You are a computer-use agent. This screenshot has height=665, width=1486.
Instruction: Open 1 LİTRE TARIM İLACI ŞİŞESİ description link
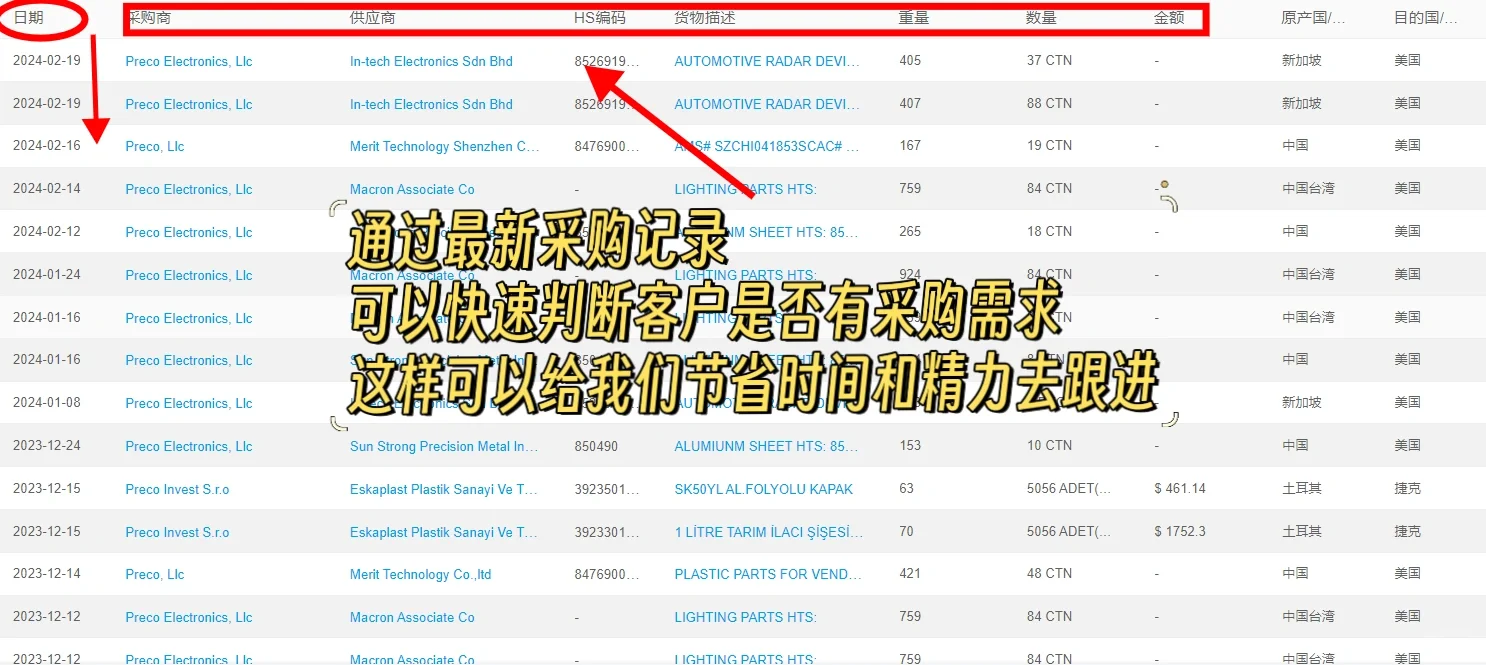coord(769,532)
